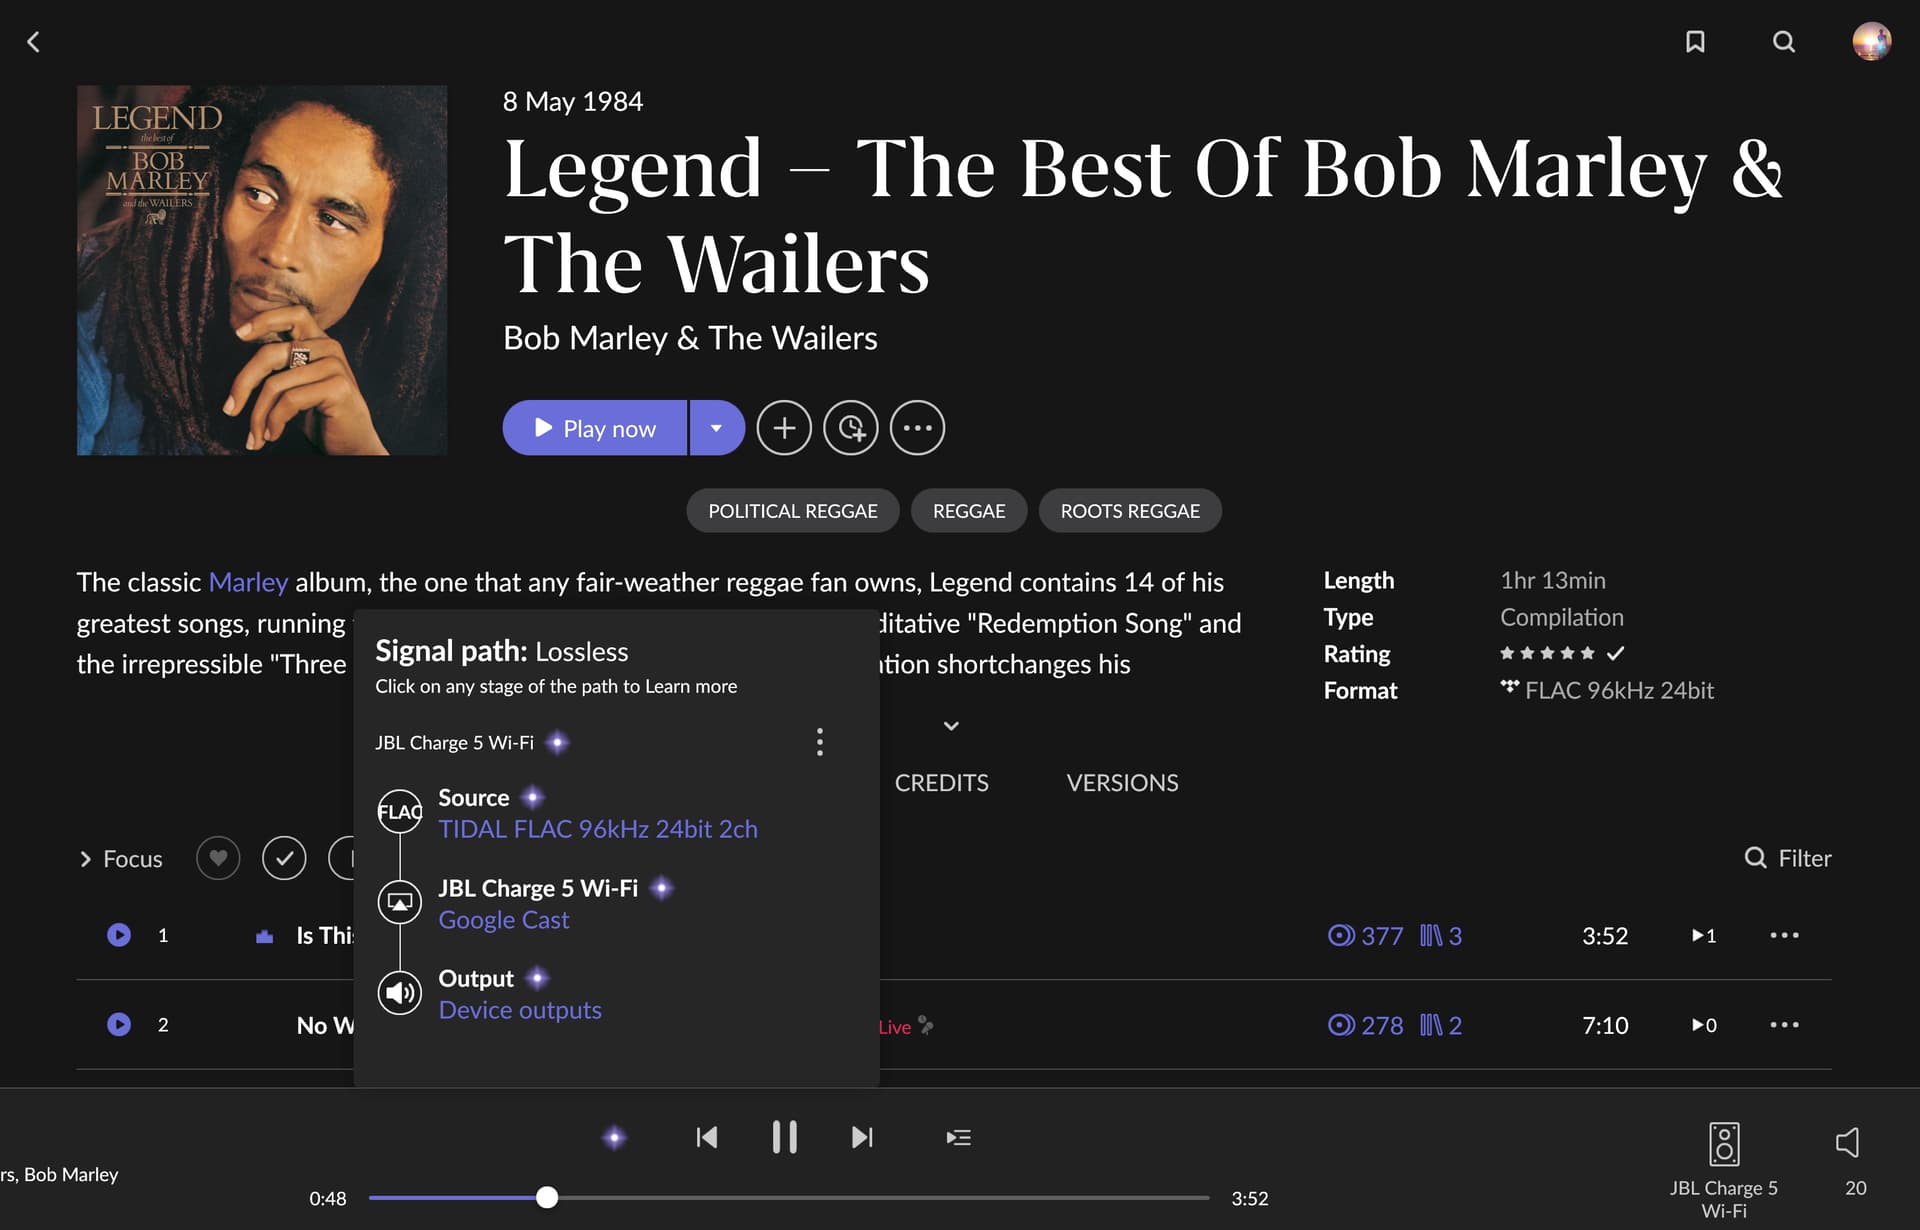Open the play queue icon
1920x1230 pixels.
958,1137
